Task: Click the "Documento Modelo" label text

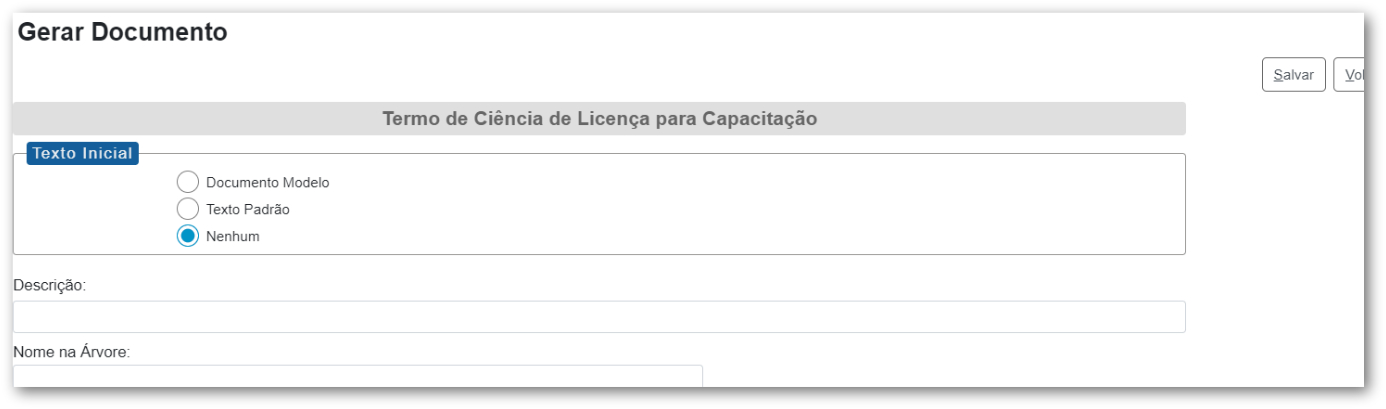Action: point(267,183)
